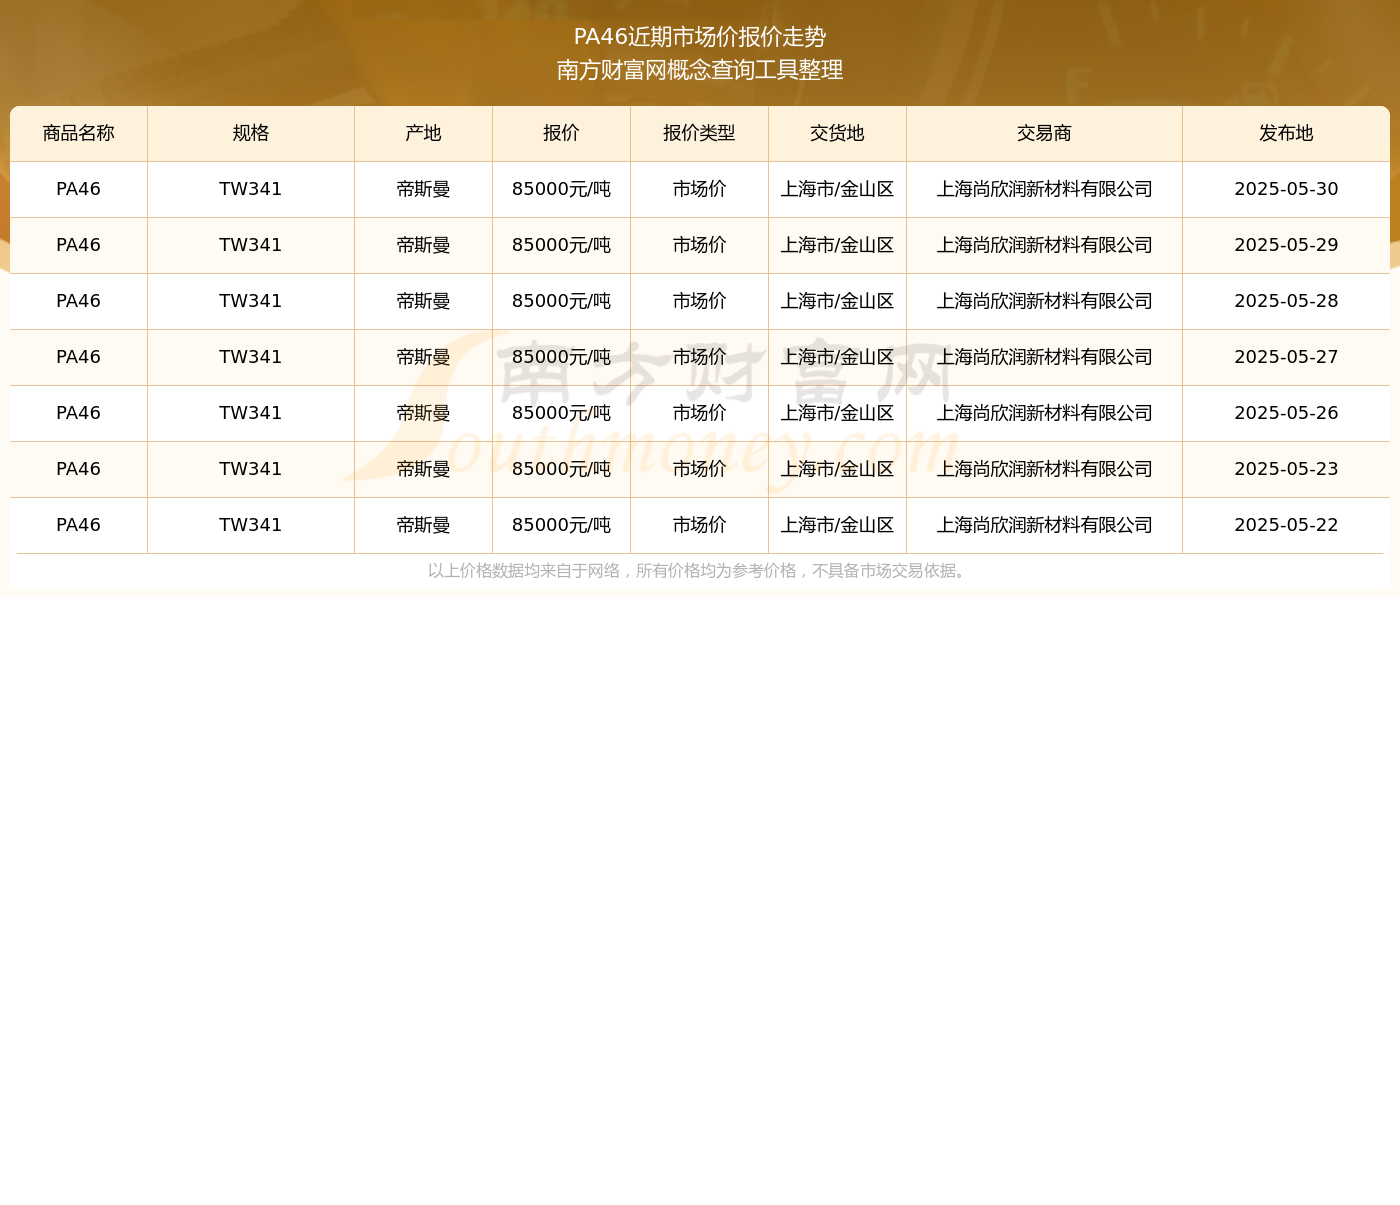1400x1205 pixels.
Task: Click PA46 in the 2025-05-27 row
Action: tap(79, 357)
